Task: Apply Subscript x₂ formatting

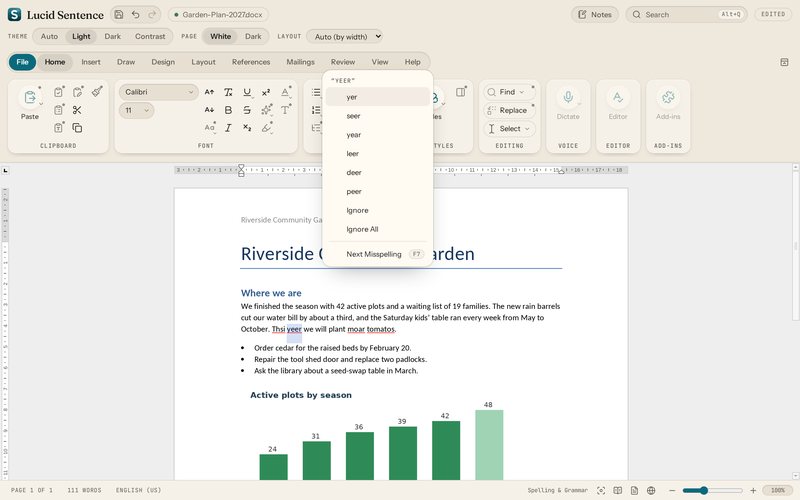Action: (247, 128)
